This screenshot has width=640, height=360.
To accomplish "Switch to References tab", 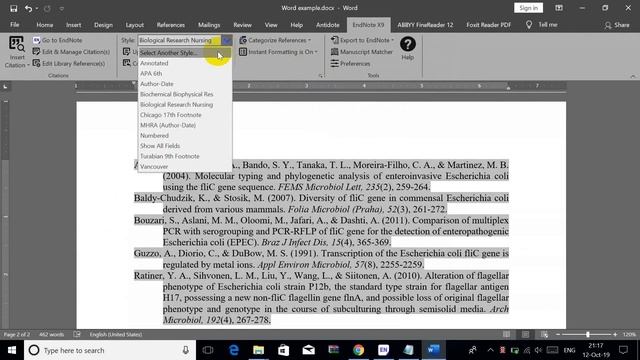I will (x=171, y=25).
